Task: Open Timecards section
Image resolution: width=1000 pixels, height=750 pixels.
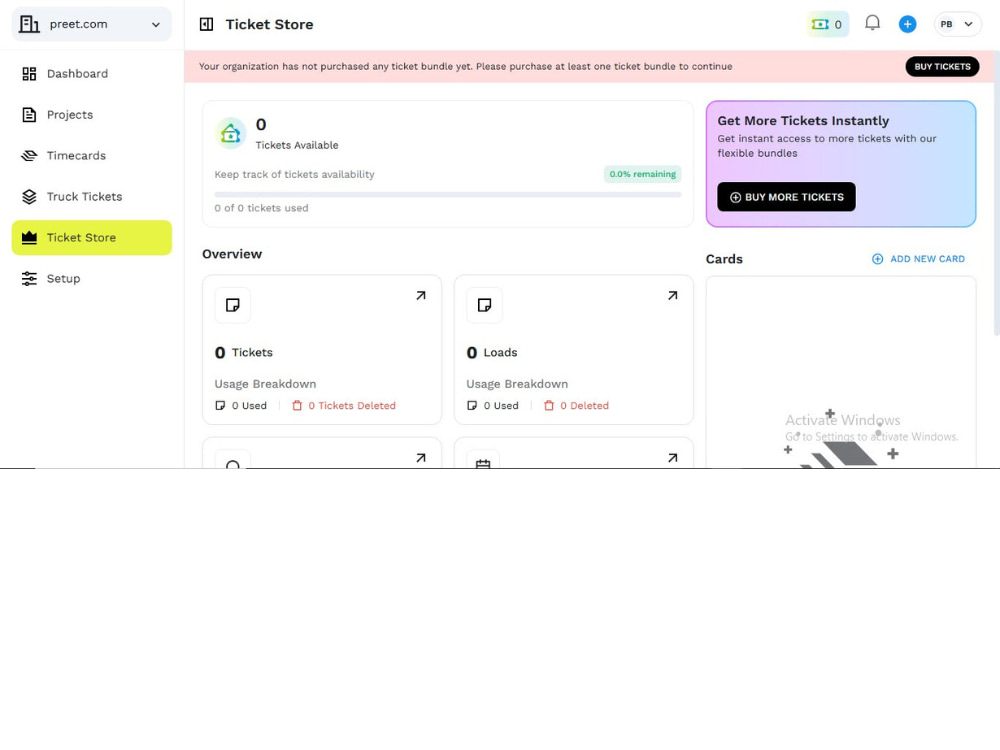Action: click(91, 156)
